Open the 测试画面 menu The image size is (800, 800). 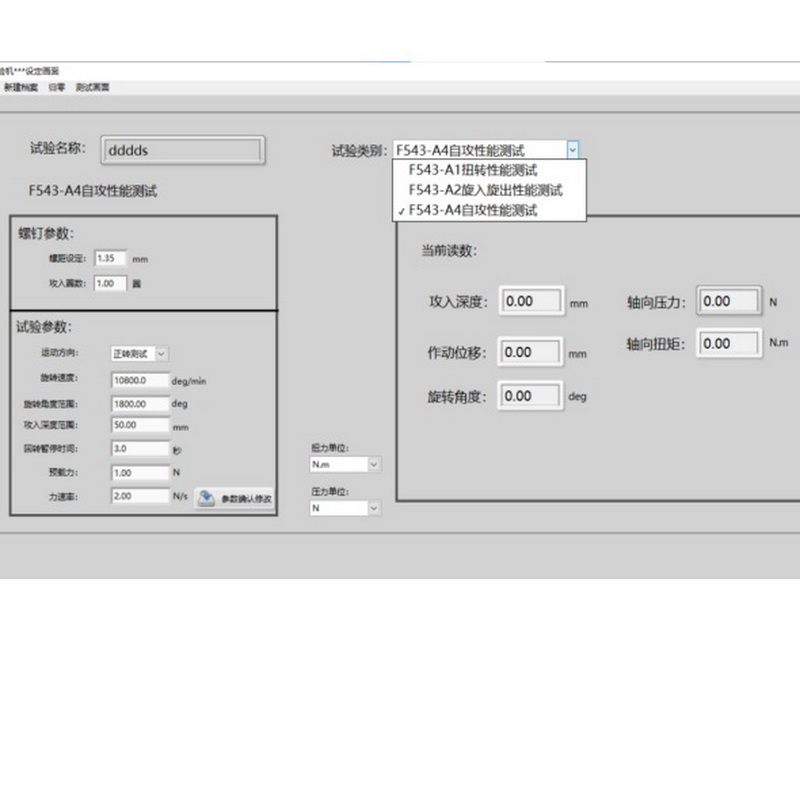93,88
